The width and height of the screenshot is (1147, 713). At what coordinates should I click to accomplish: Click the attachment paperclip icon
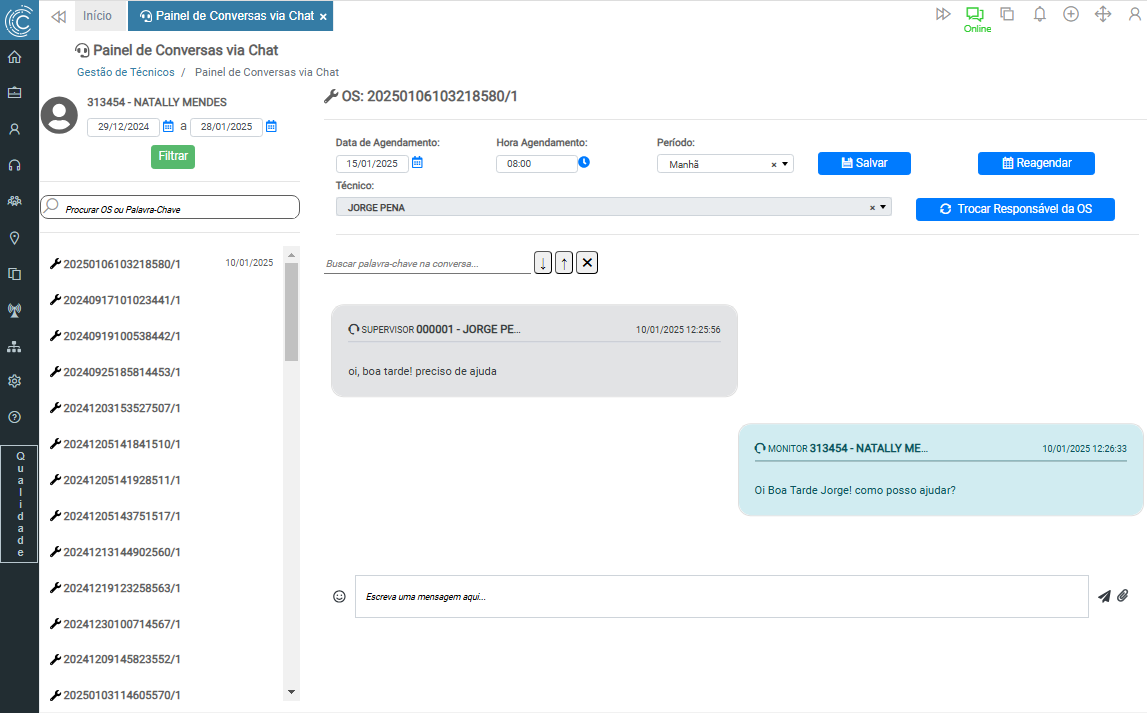click(1123, 596)
